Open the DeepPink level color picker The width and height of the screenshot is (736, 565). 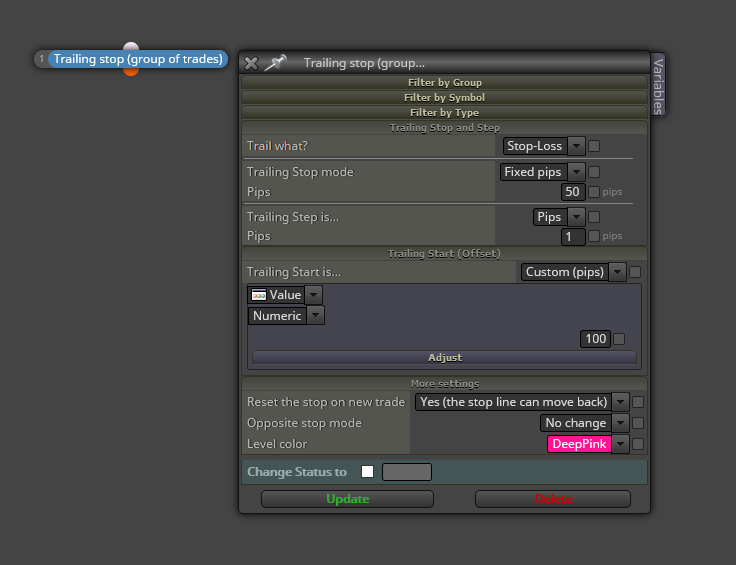[579, 444]
